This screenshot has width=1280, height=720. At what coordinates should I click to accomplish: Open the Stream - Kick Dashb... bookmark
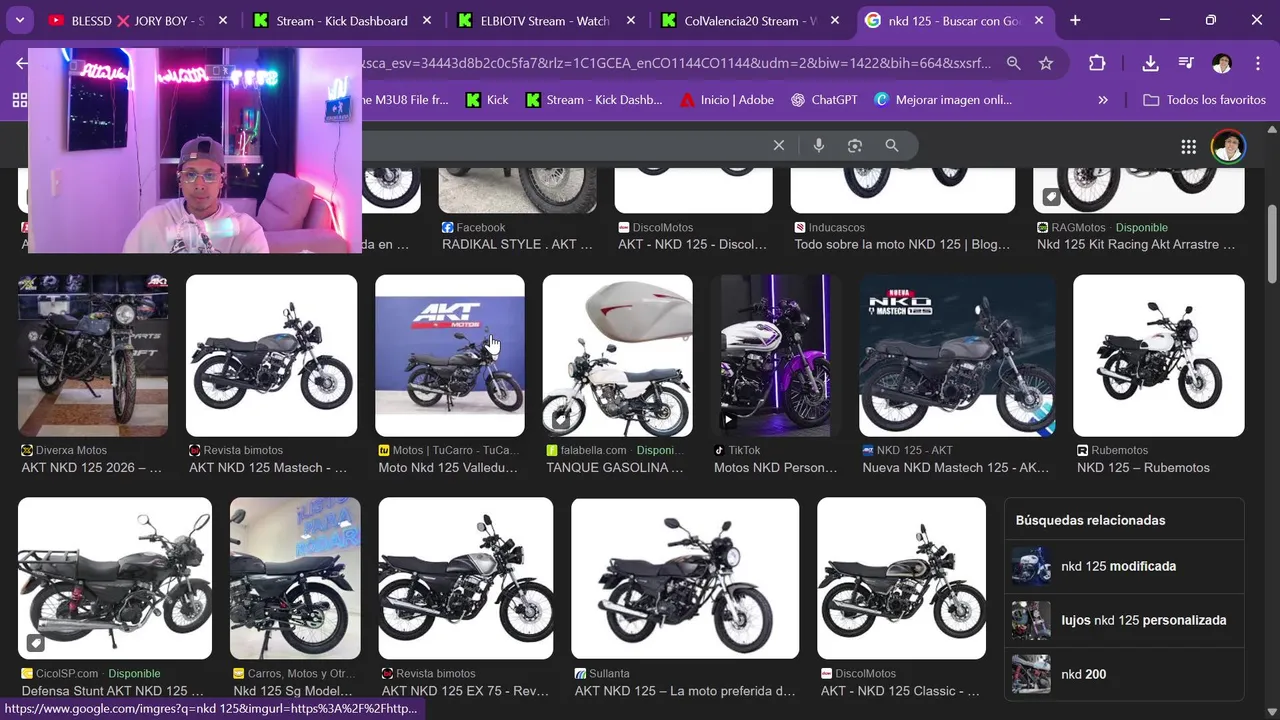tap(594, 100)
